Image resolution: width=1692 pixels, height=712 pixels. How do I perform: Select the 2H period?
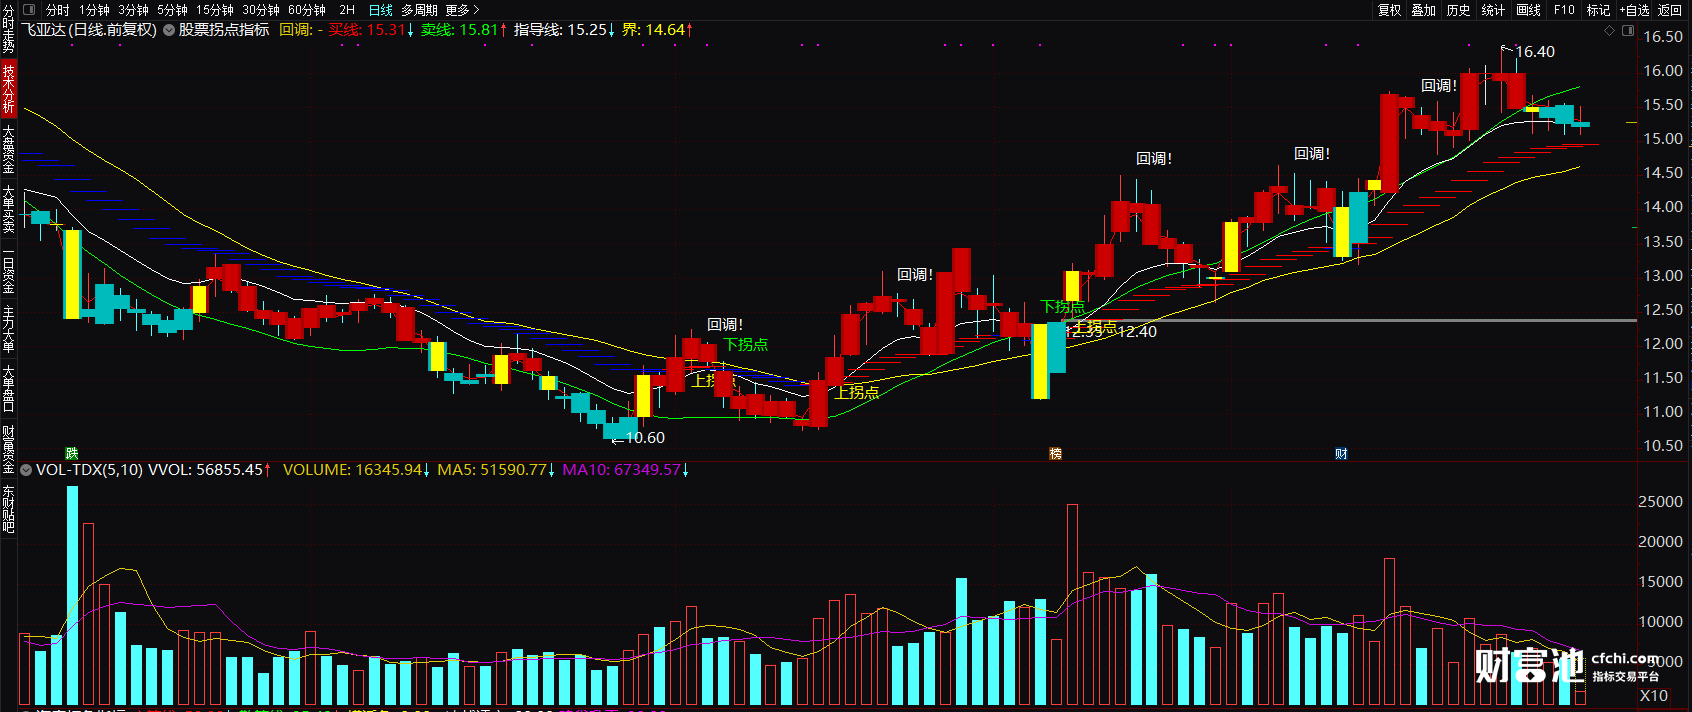pos(347,10)
